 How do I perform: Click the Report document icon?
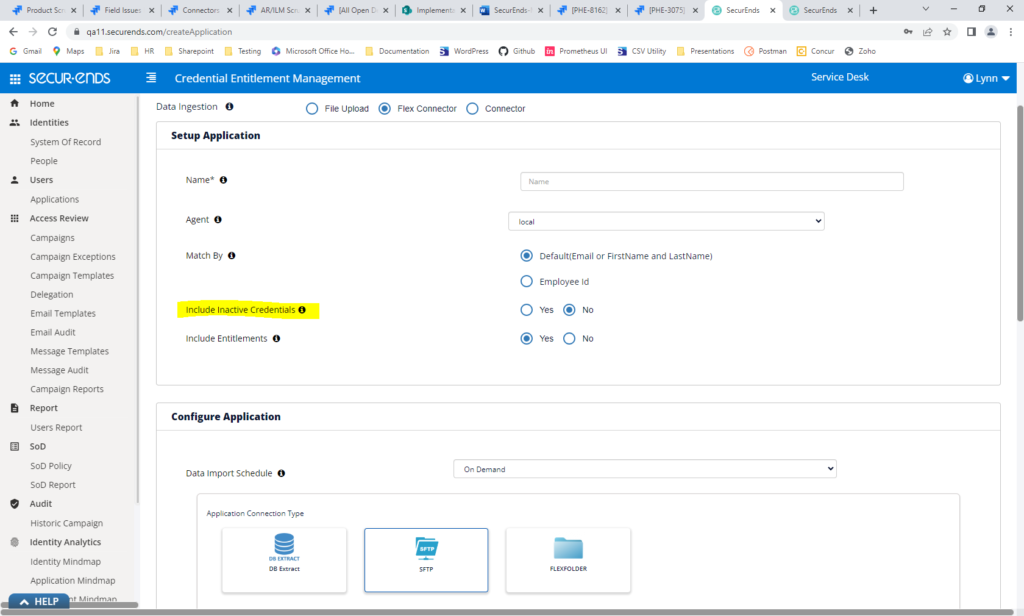14,408
